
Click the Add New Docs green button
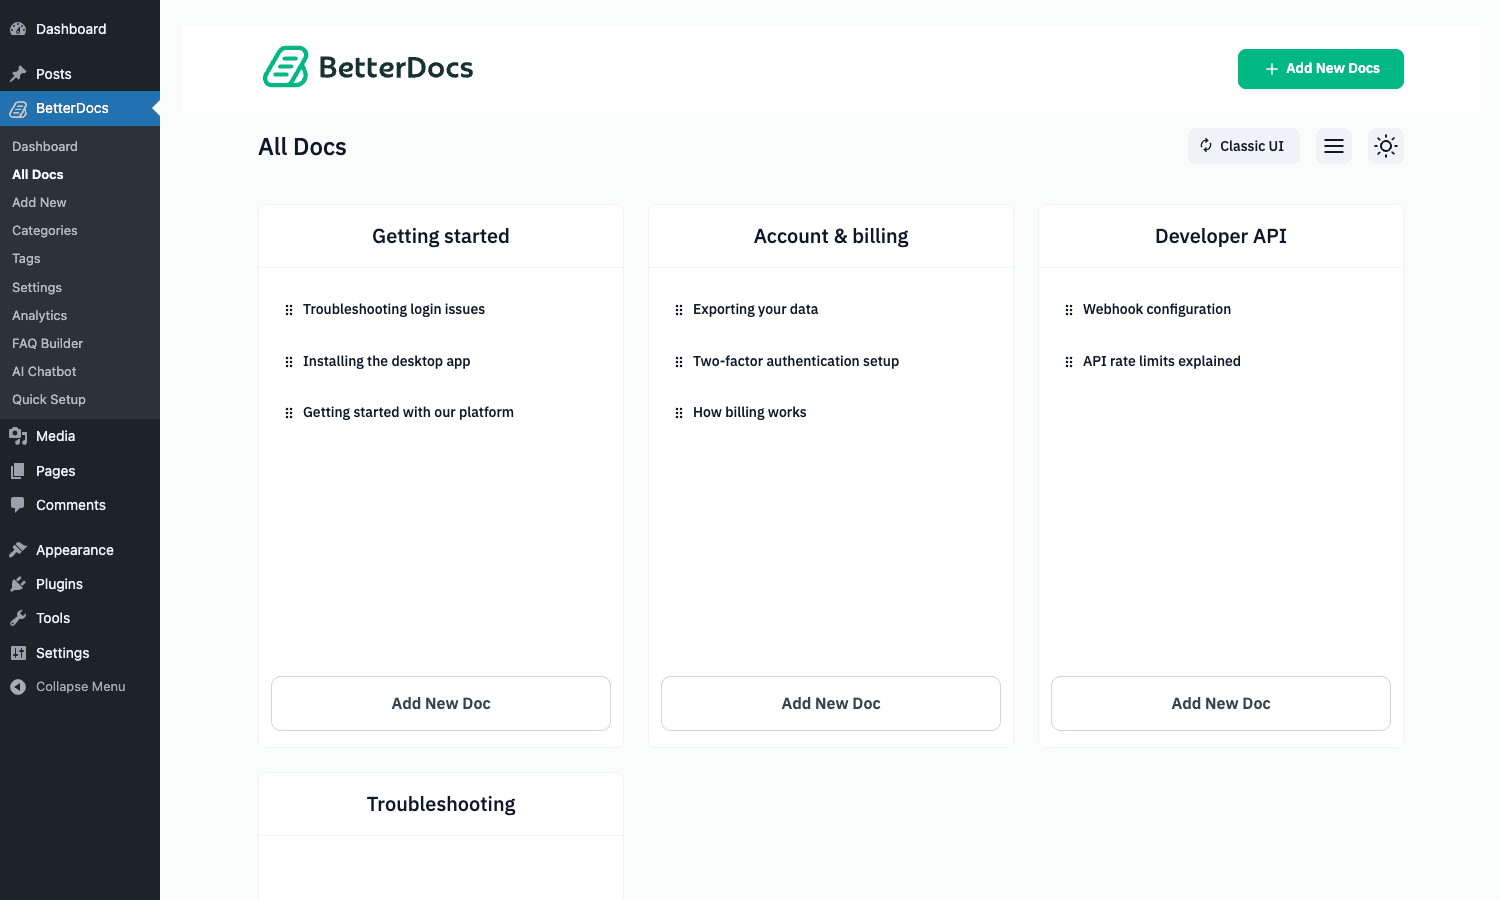(x=1321, y=69)
